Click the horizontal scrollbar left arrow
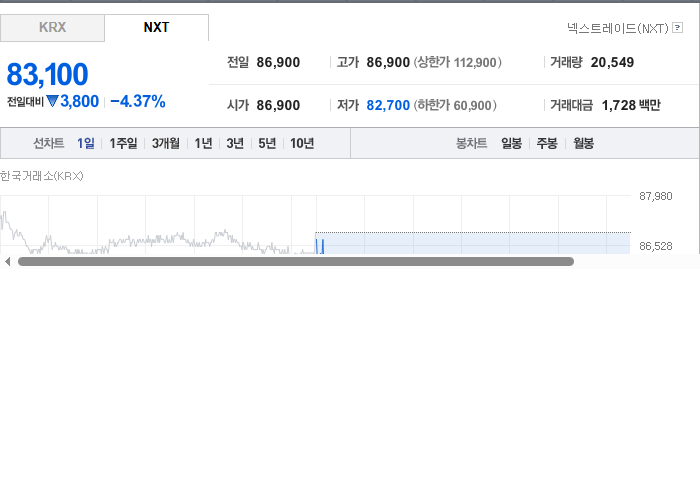700x490 pixels. pos(7,262)
